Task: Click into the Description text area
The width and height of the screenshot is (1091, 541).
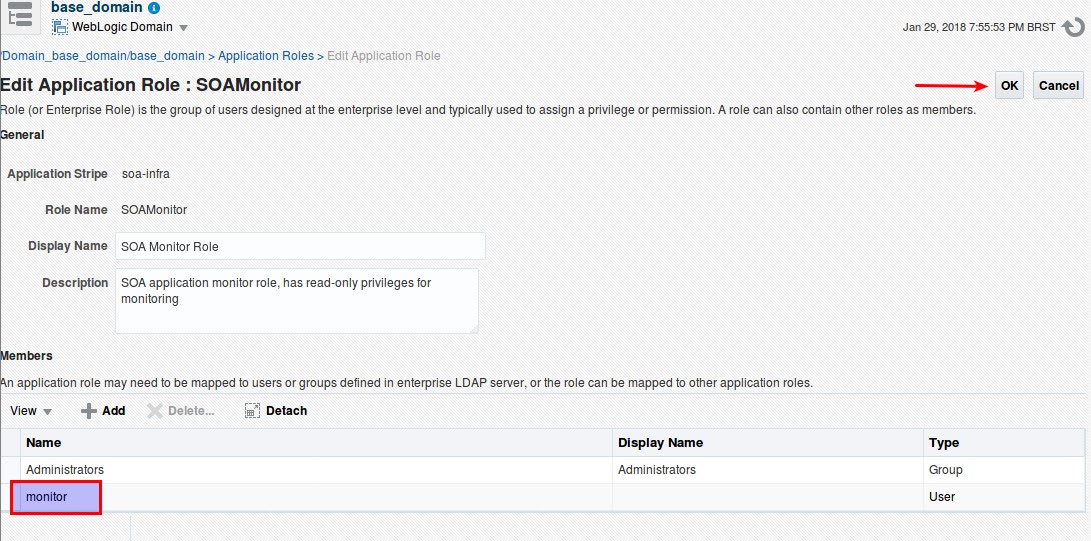Action: [297, 301]
